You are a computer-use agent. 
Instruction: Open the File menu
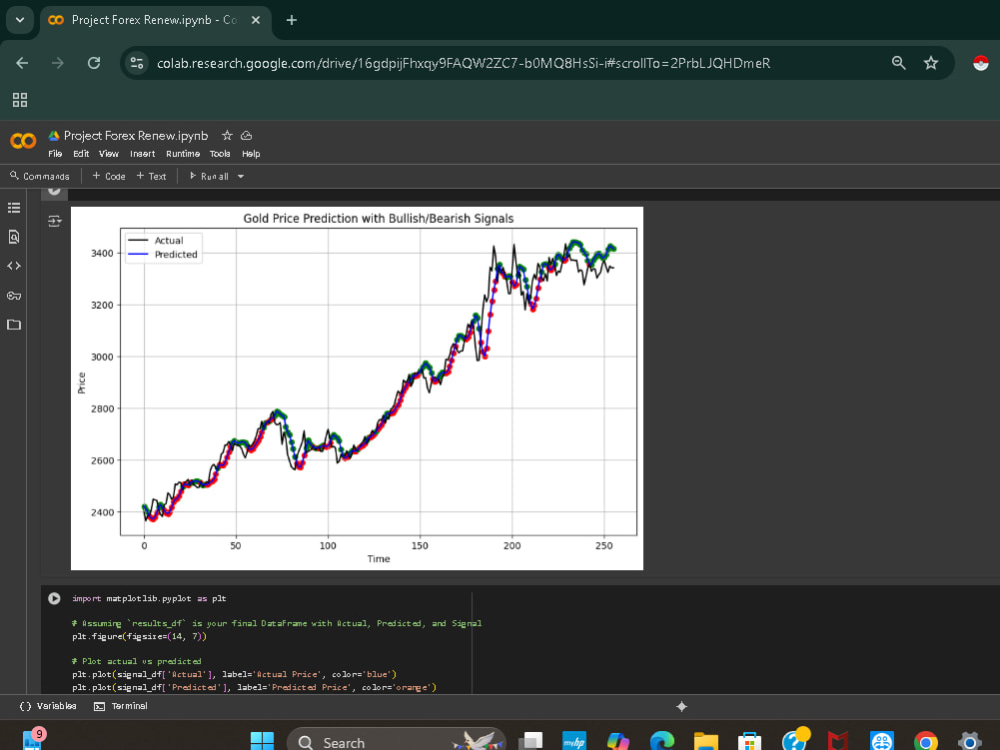click(55, 154)
